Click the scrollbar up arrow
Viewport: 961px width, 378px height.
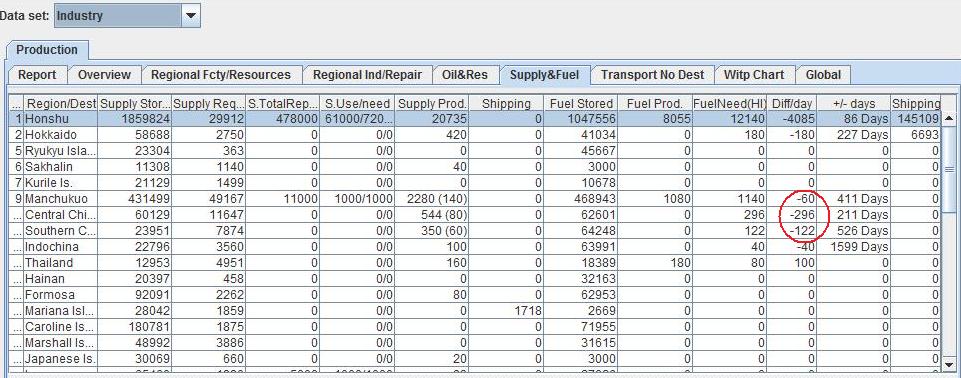949,118
